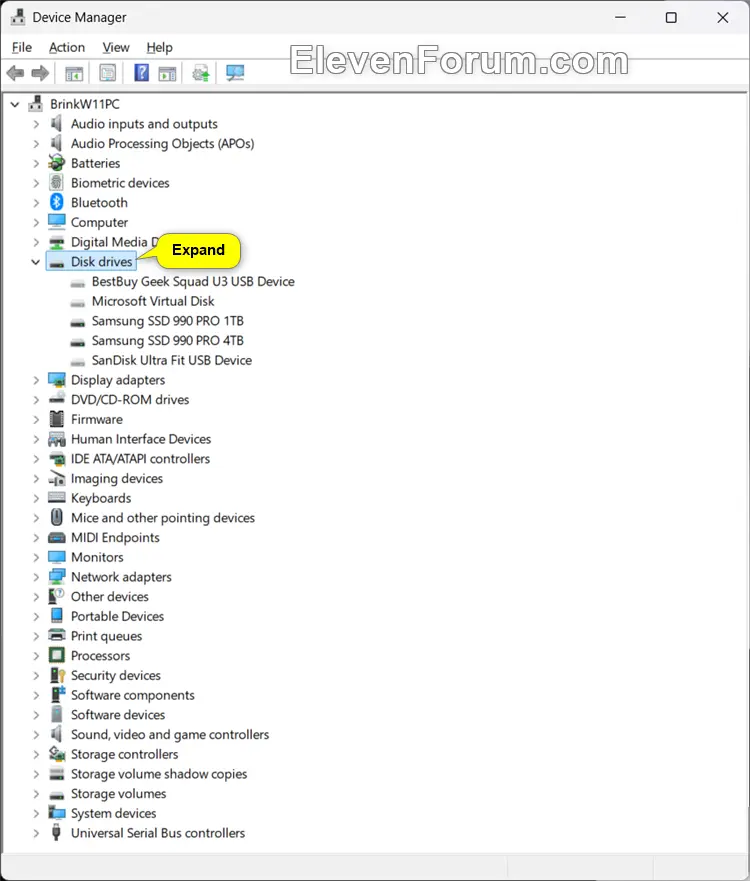The width and height of the screenshot is (750, 881).
Task: Select SanDisk Ultra Fit USB Device
Action: [x=172, y=360]
